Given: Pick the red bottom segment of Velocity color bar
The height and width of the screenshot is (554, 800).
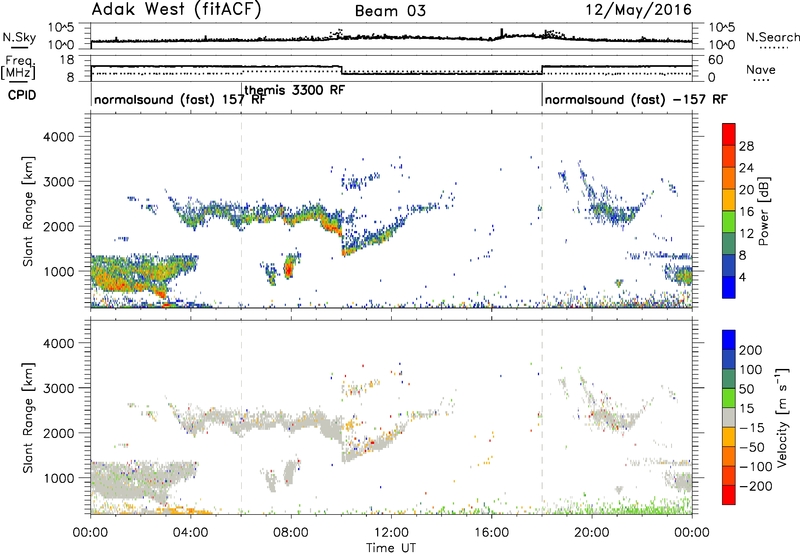Looking at the screenshot, I should coord(729,495).
